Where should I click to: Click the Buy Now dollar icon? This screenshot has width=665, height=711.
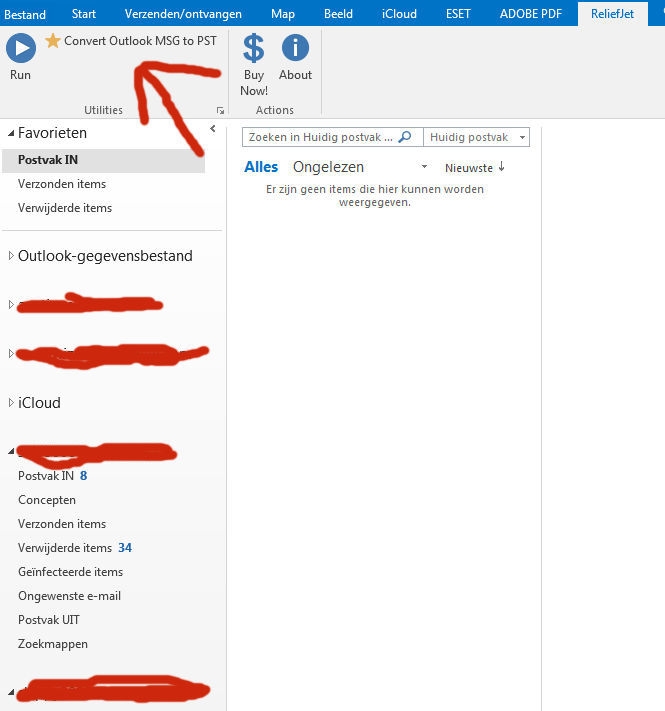(x=253, y=48)
